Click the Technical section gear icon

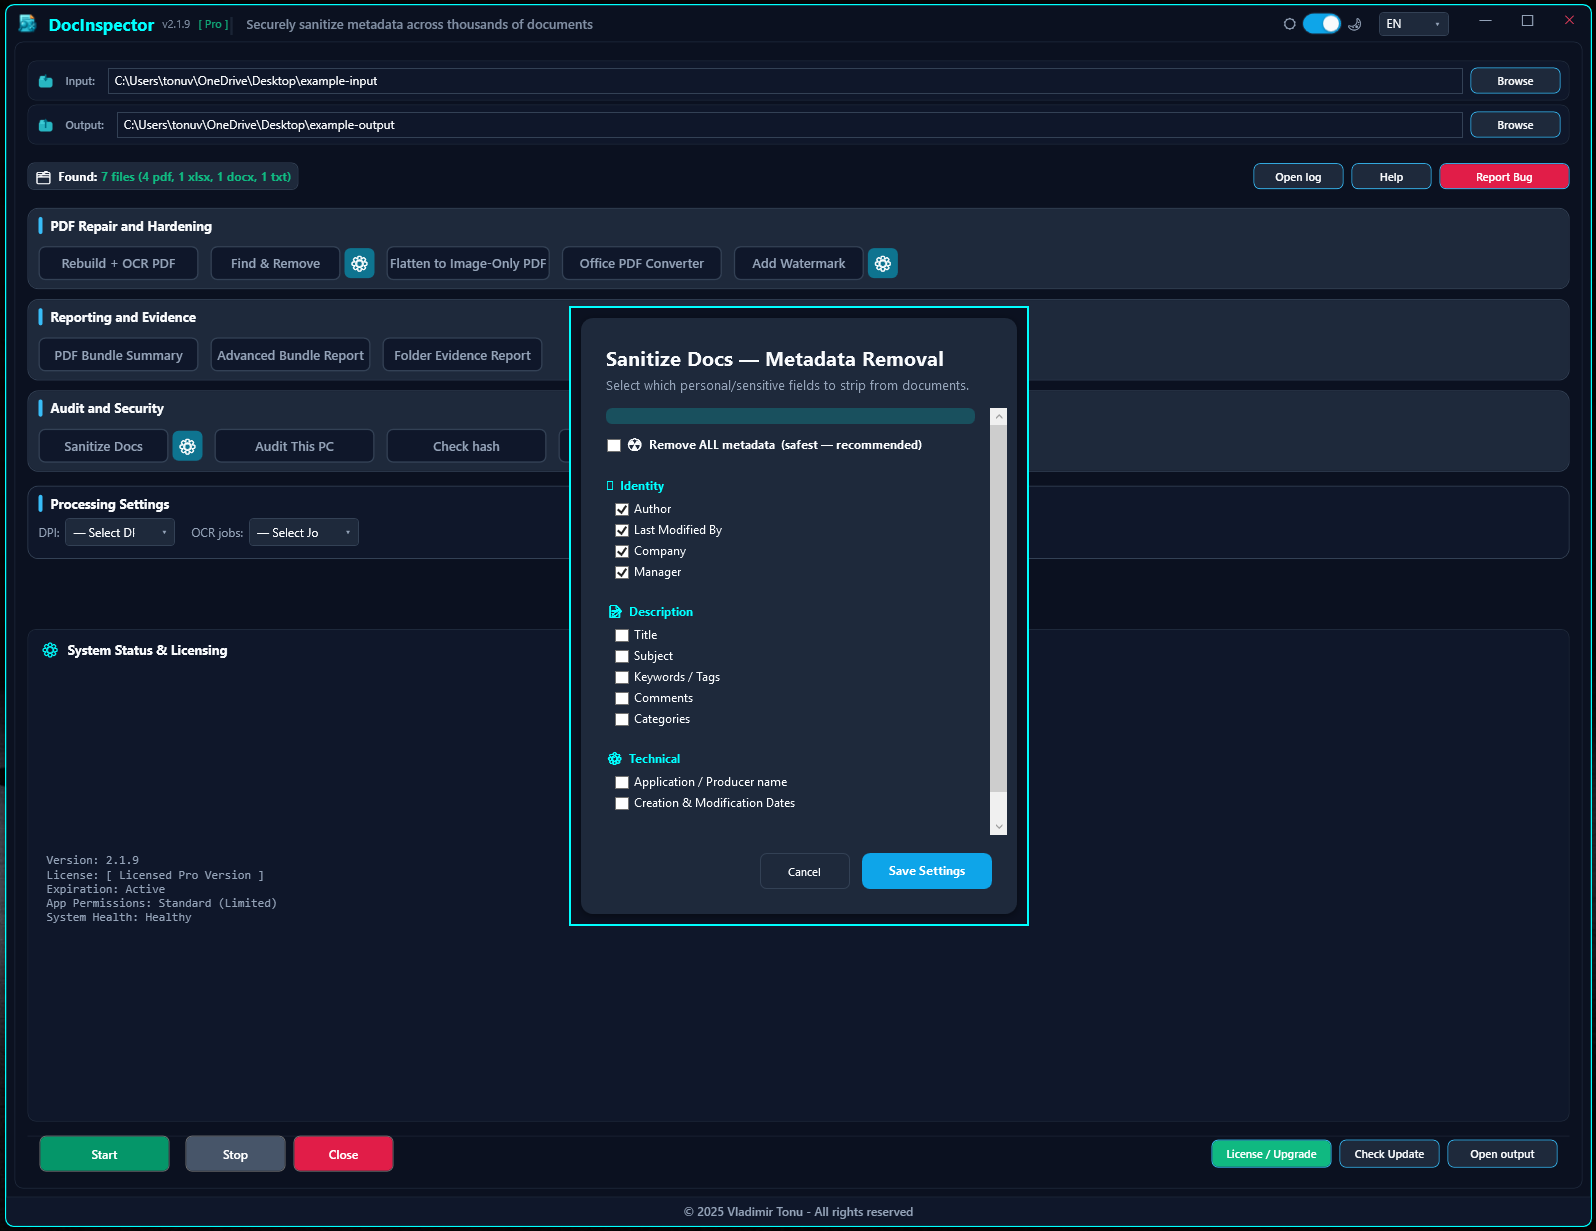(x=615, y=759)
